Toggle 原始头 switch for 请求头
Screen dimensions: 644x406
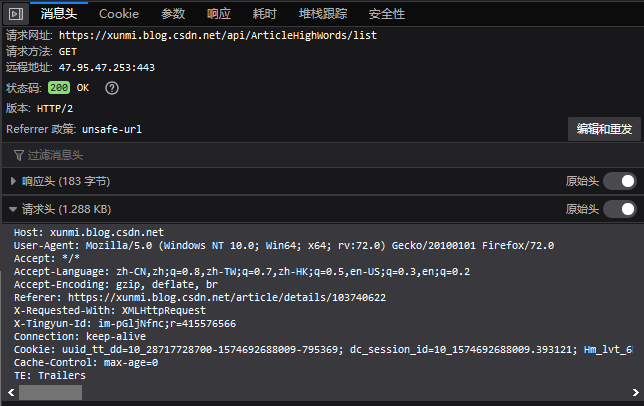(x=620, y=209)
